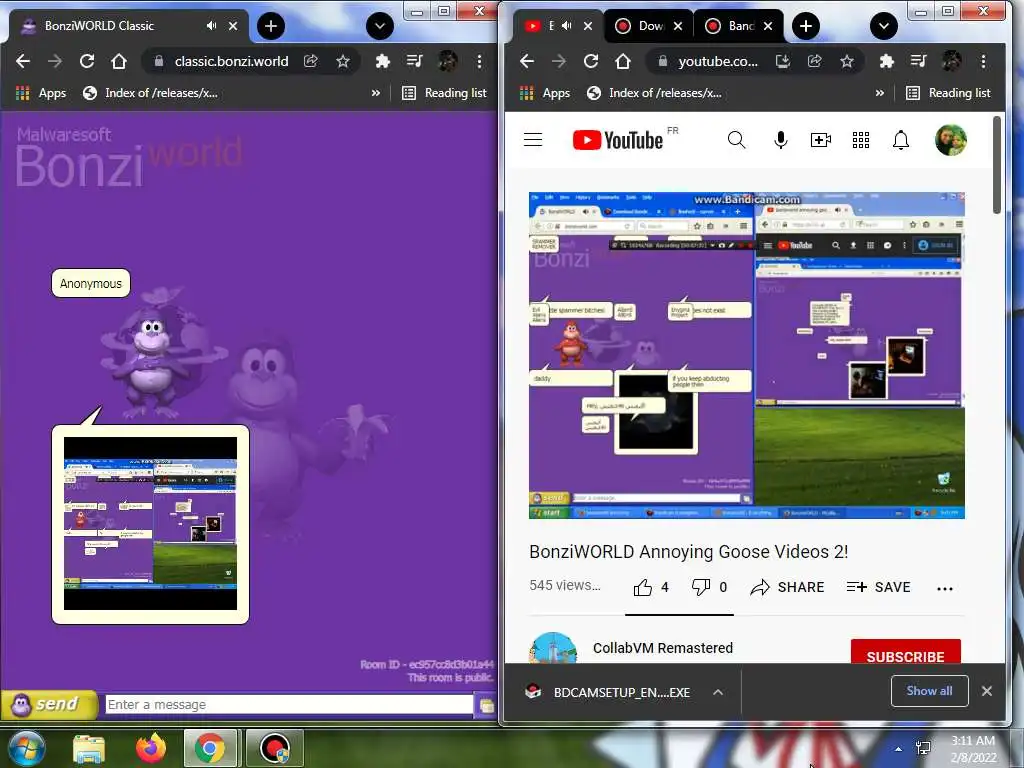The width and height of the screenshot is (1024, 768).
Task: Open tab search dropdown in BonziWORLD window
Action: coord(379,26)
